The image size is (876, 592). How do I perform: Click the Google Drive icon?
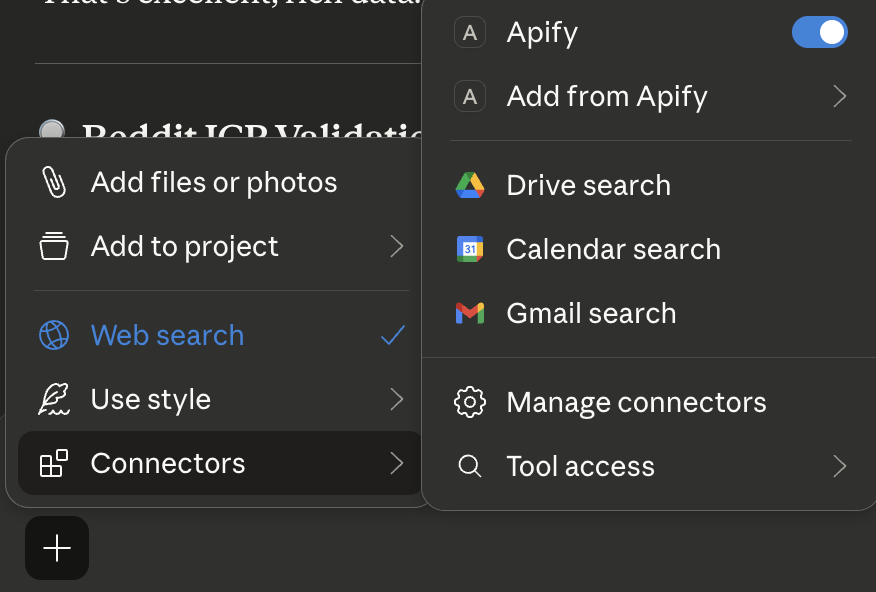click(470, 185)
